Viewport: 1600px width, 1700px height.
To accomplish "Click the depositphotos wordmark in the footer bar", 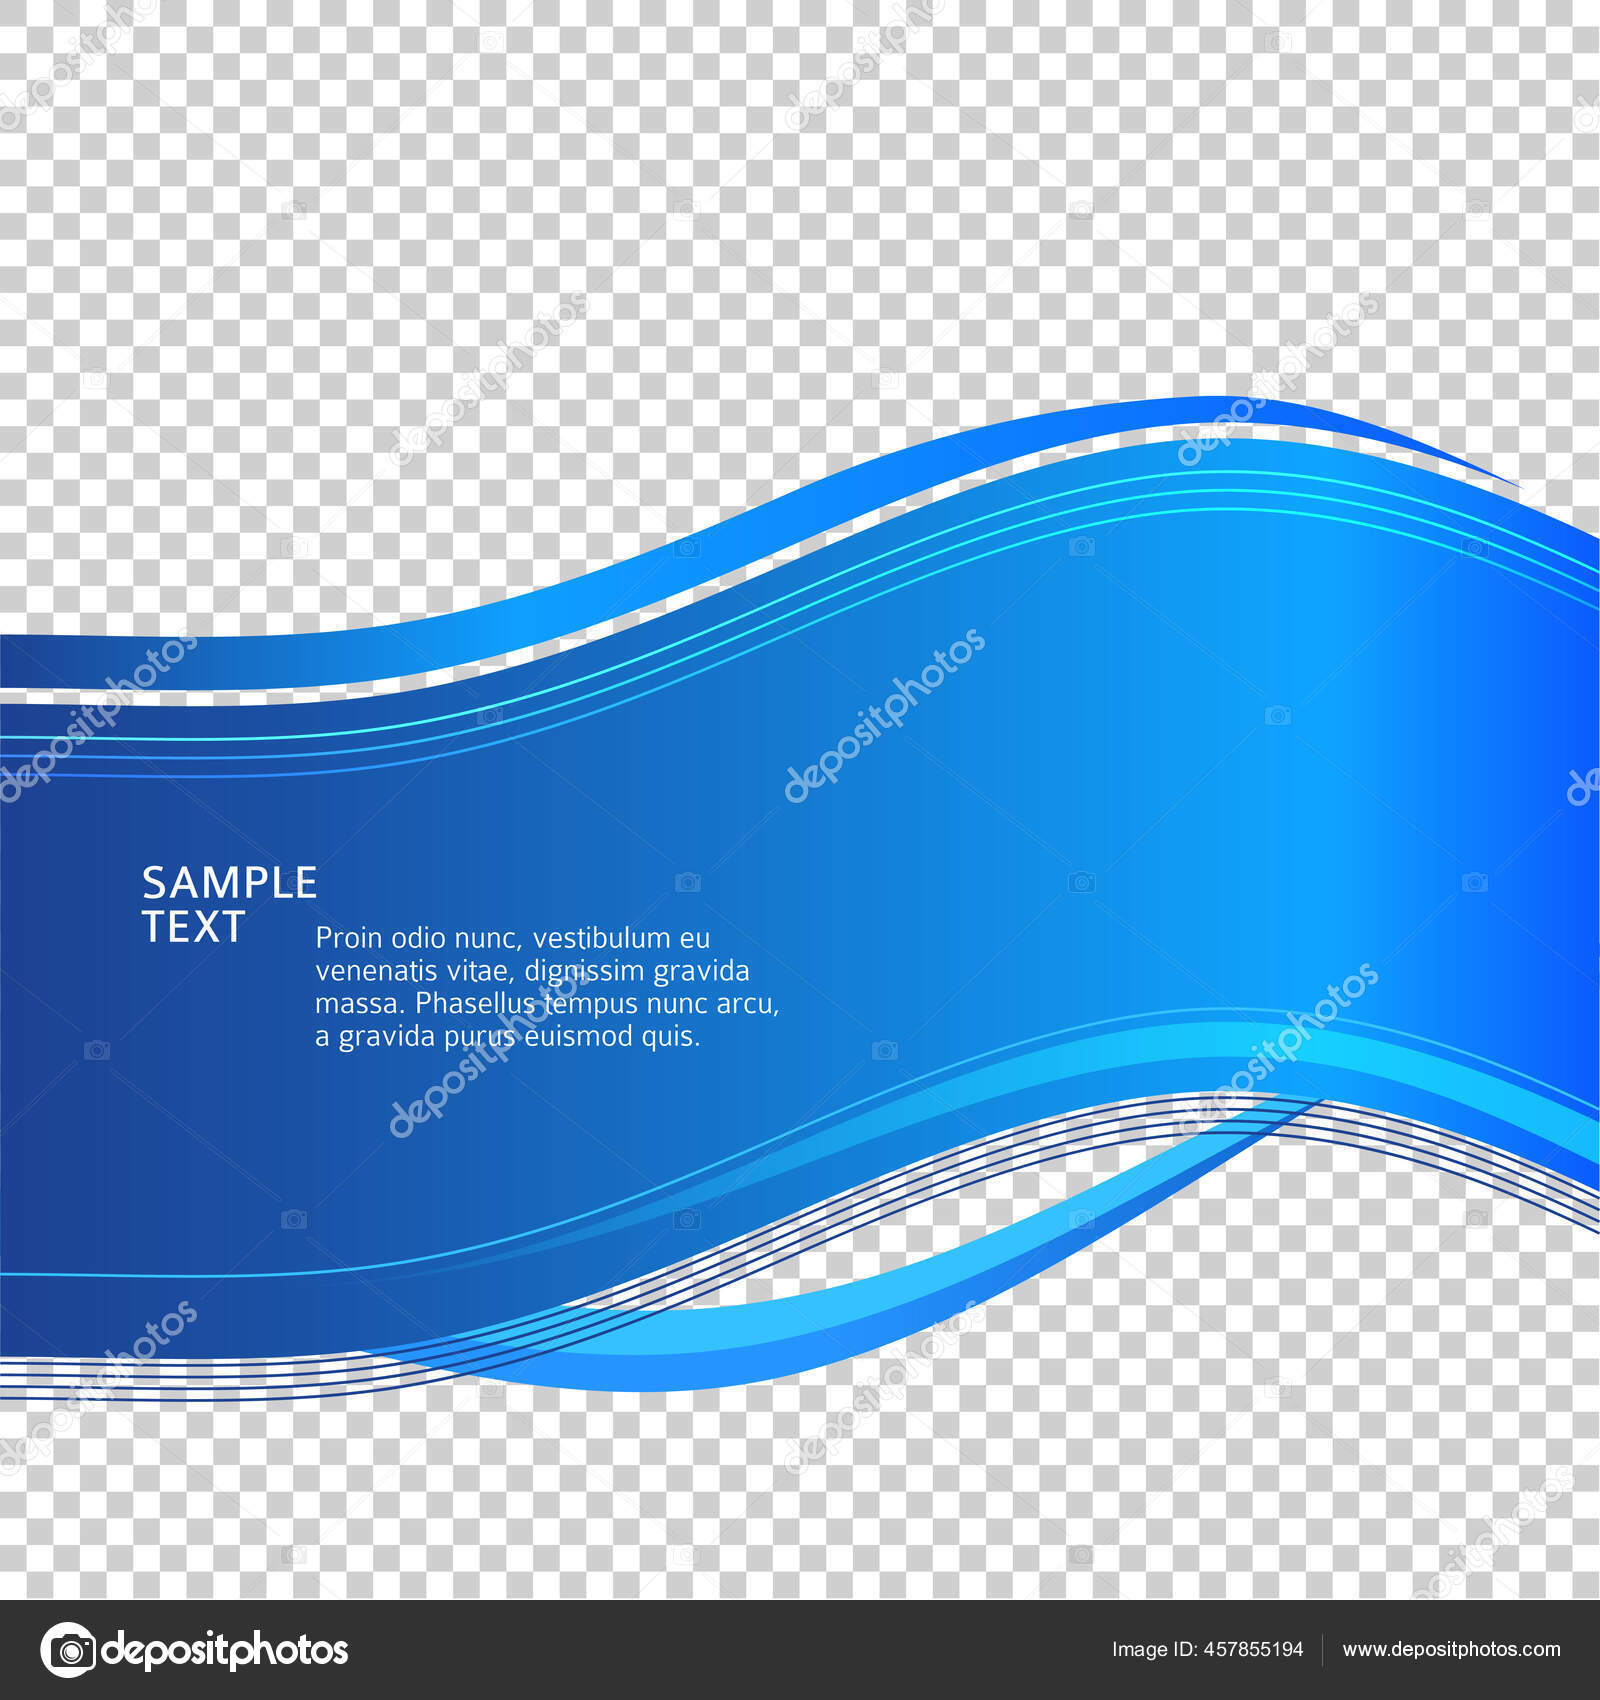I will pos(230,1648).
